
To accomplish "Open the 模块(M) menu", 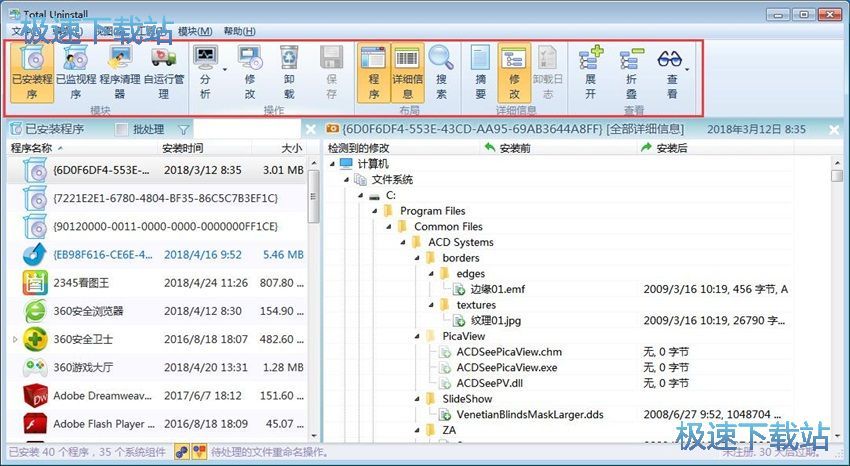I will click(195, 31).
